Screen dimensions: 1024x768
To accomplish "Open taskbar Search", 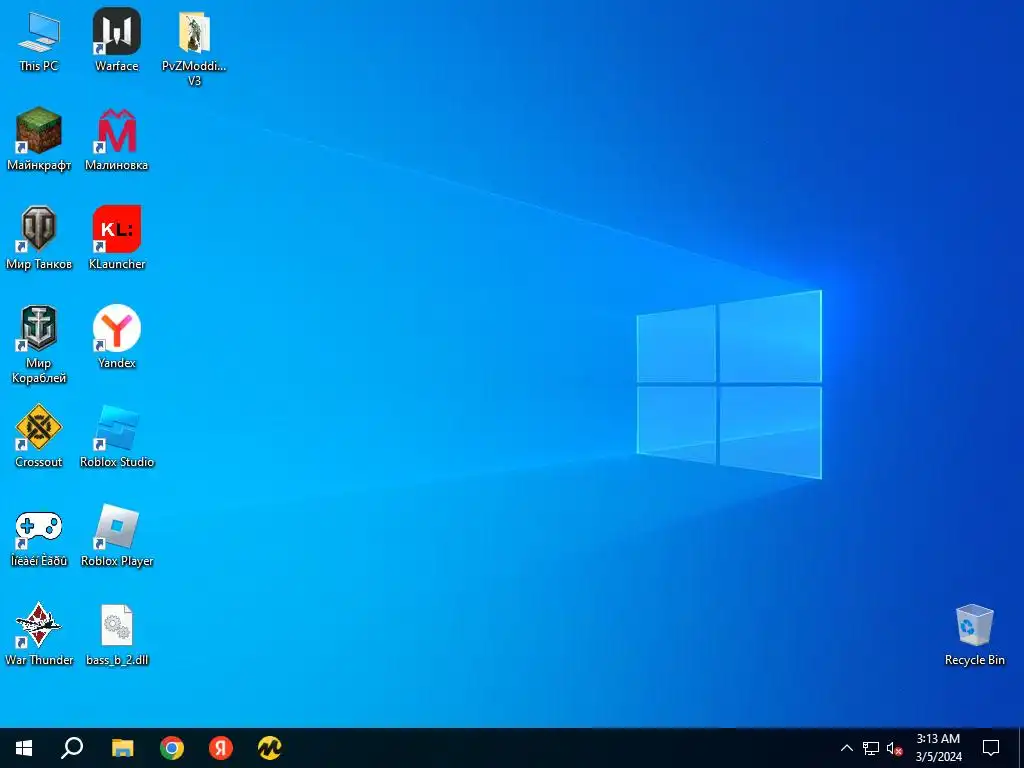I will [72, 748].
